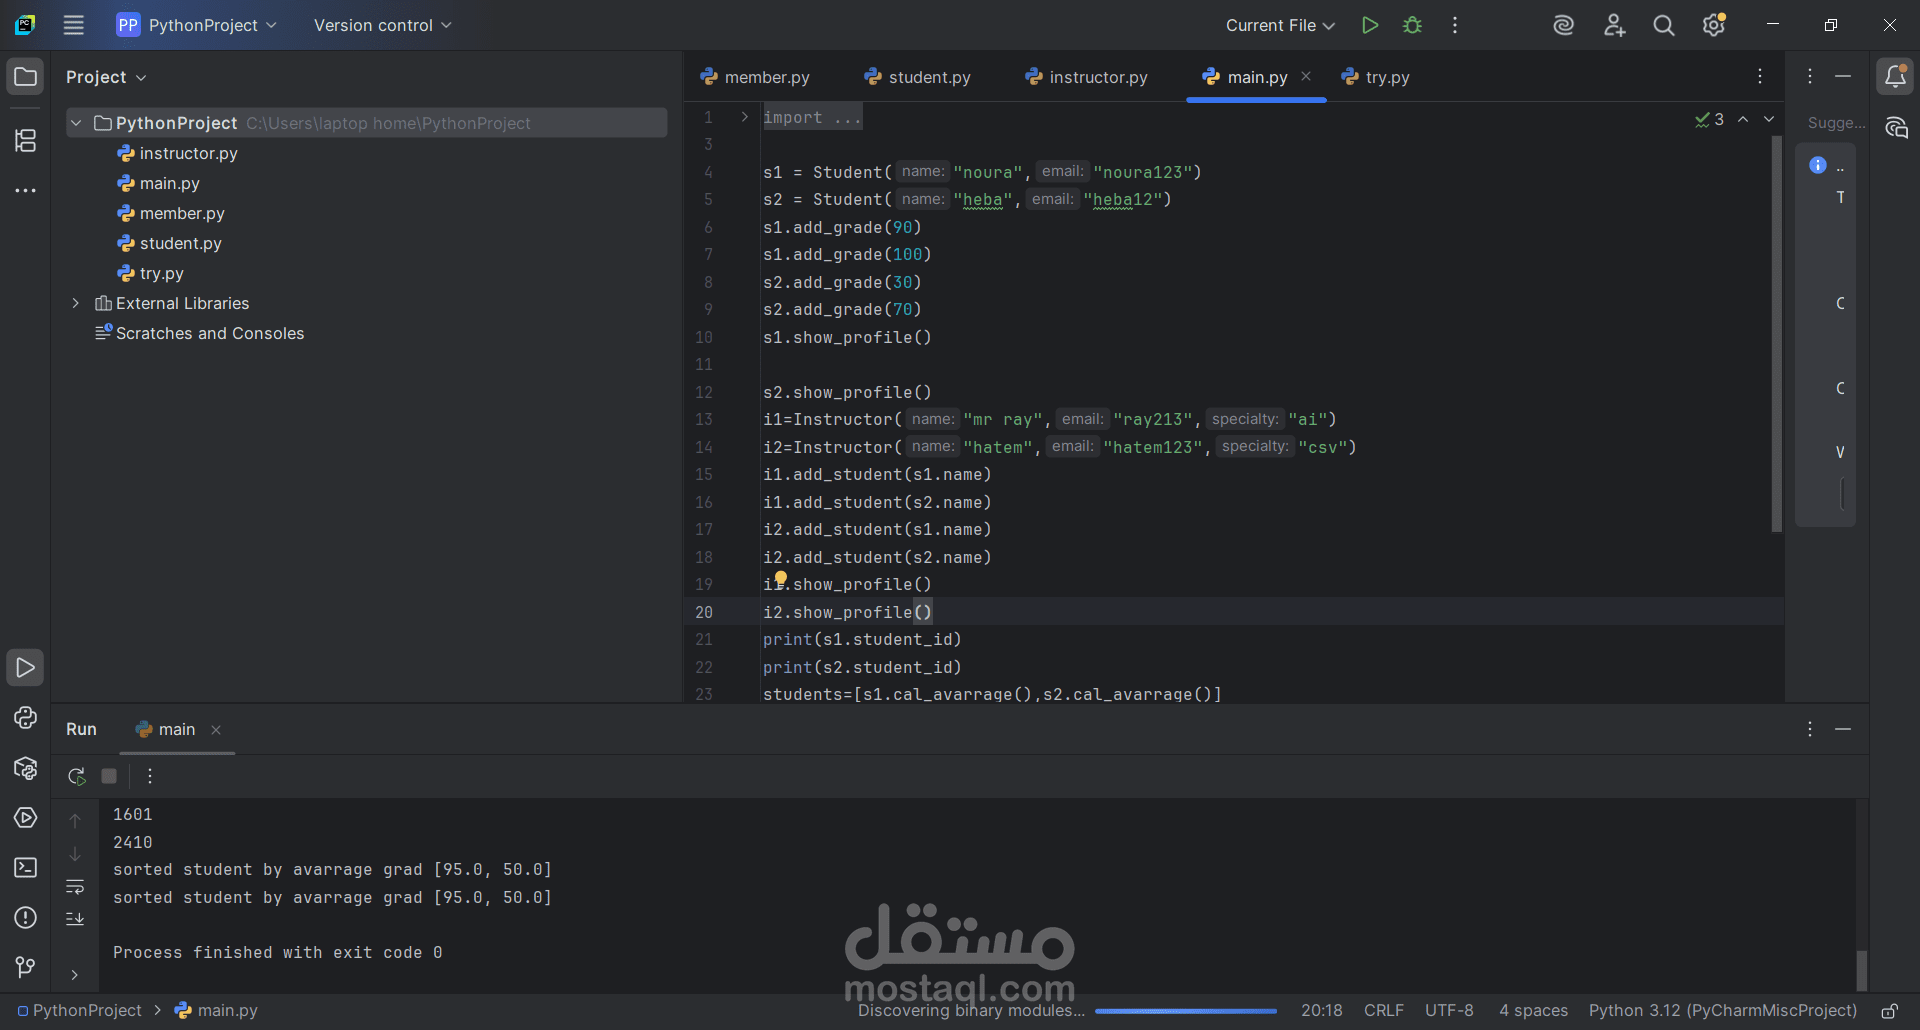Image resolution: width=1920 pixels, height=1030 pixels.
Task: Open the Services tool window
Action: pos(26,818)
